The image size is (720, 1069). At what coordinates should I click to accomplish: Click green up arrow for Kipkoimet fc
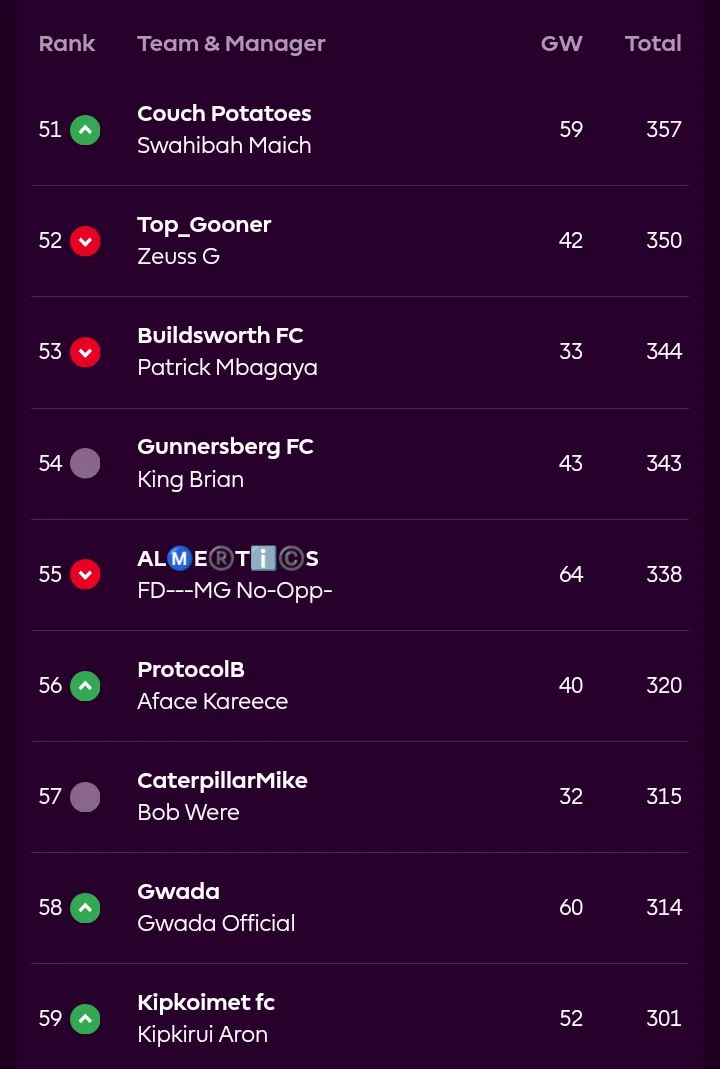click(85, 1018)
